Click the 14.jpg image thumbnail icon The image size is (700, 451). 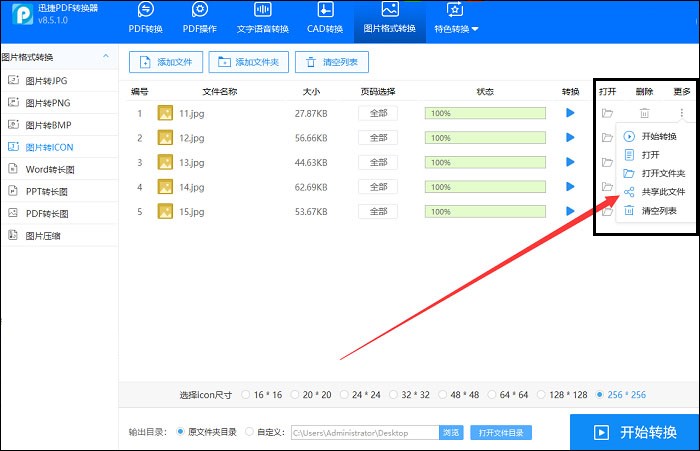click(165, 187)
